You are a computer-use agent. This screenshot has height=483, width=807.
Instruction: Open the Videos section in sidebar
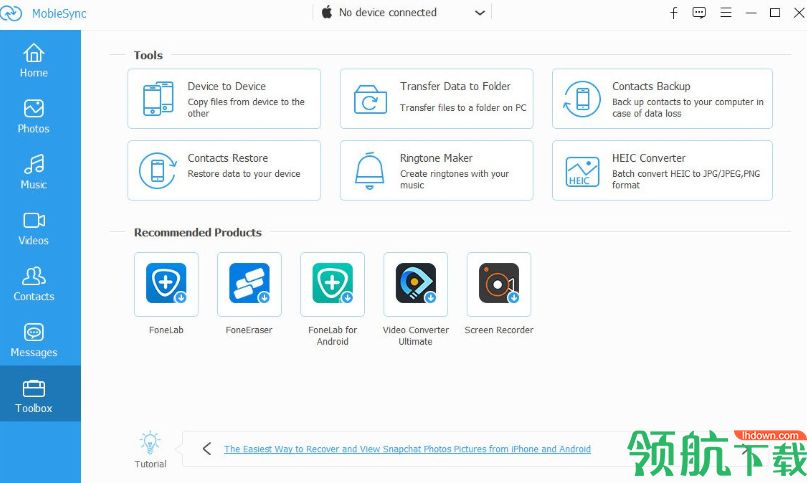34,228
